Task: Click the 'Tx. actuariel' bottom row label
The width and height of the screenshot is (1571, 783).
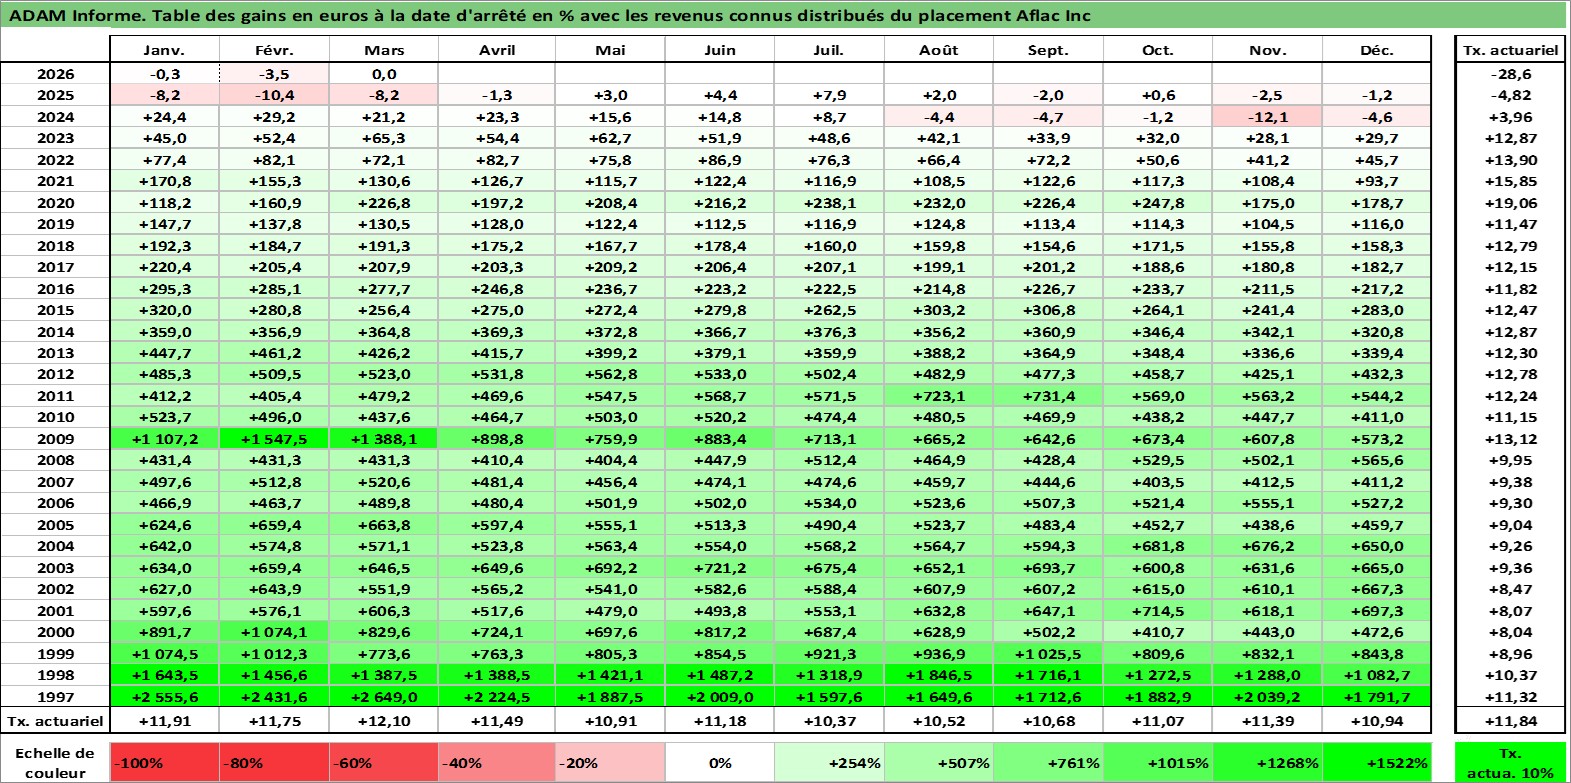Action: point(55,721)
